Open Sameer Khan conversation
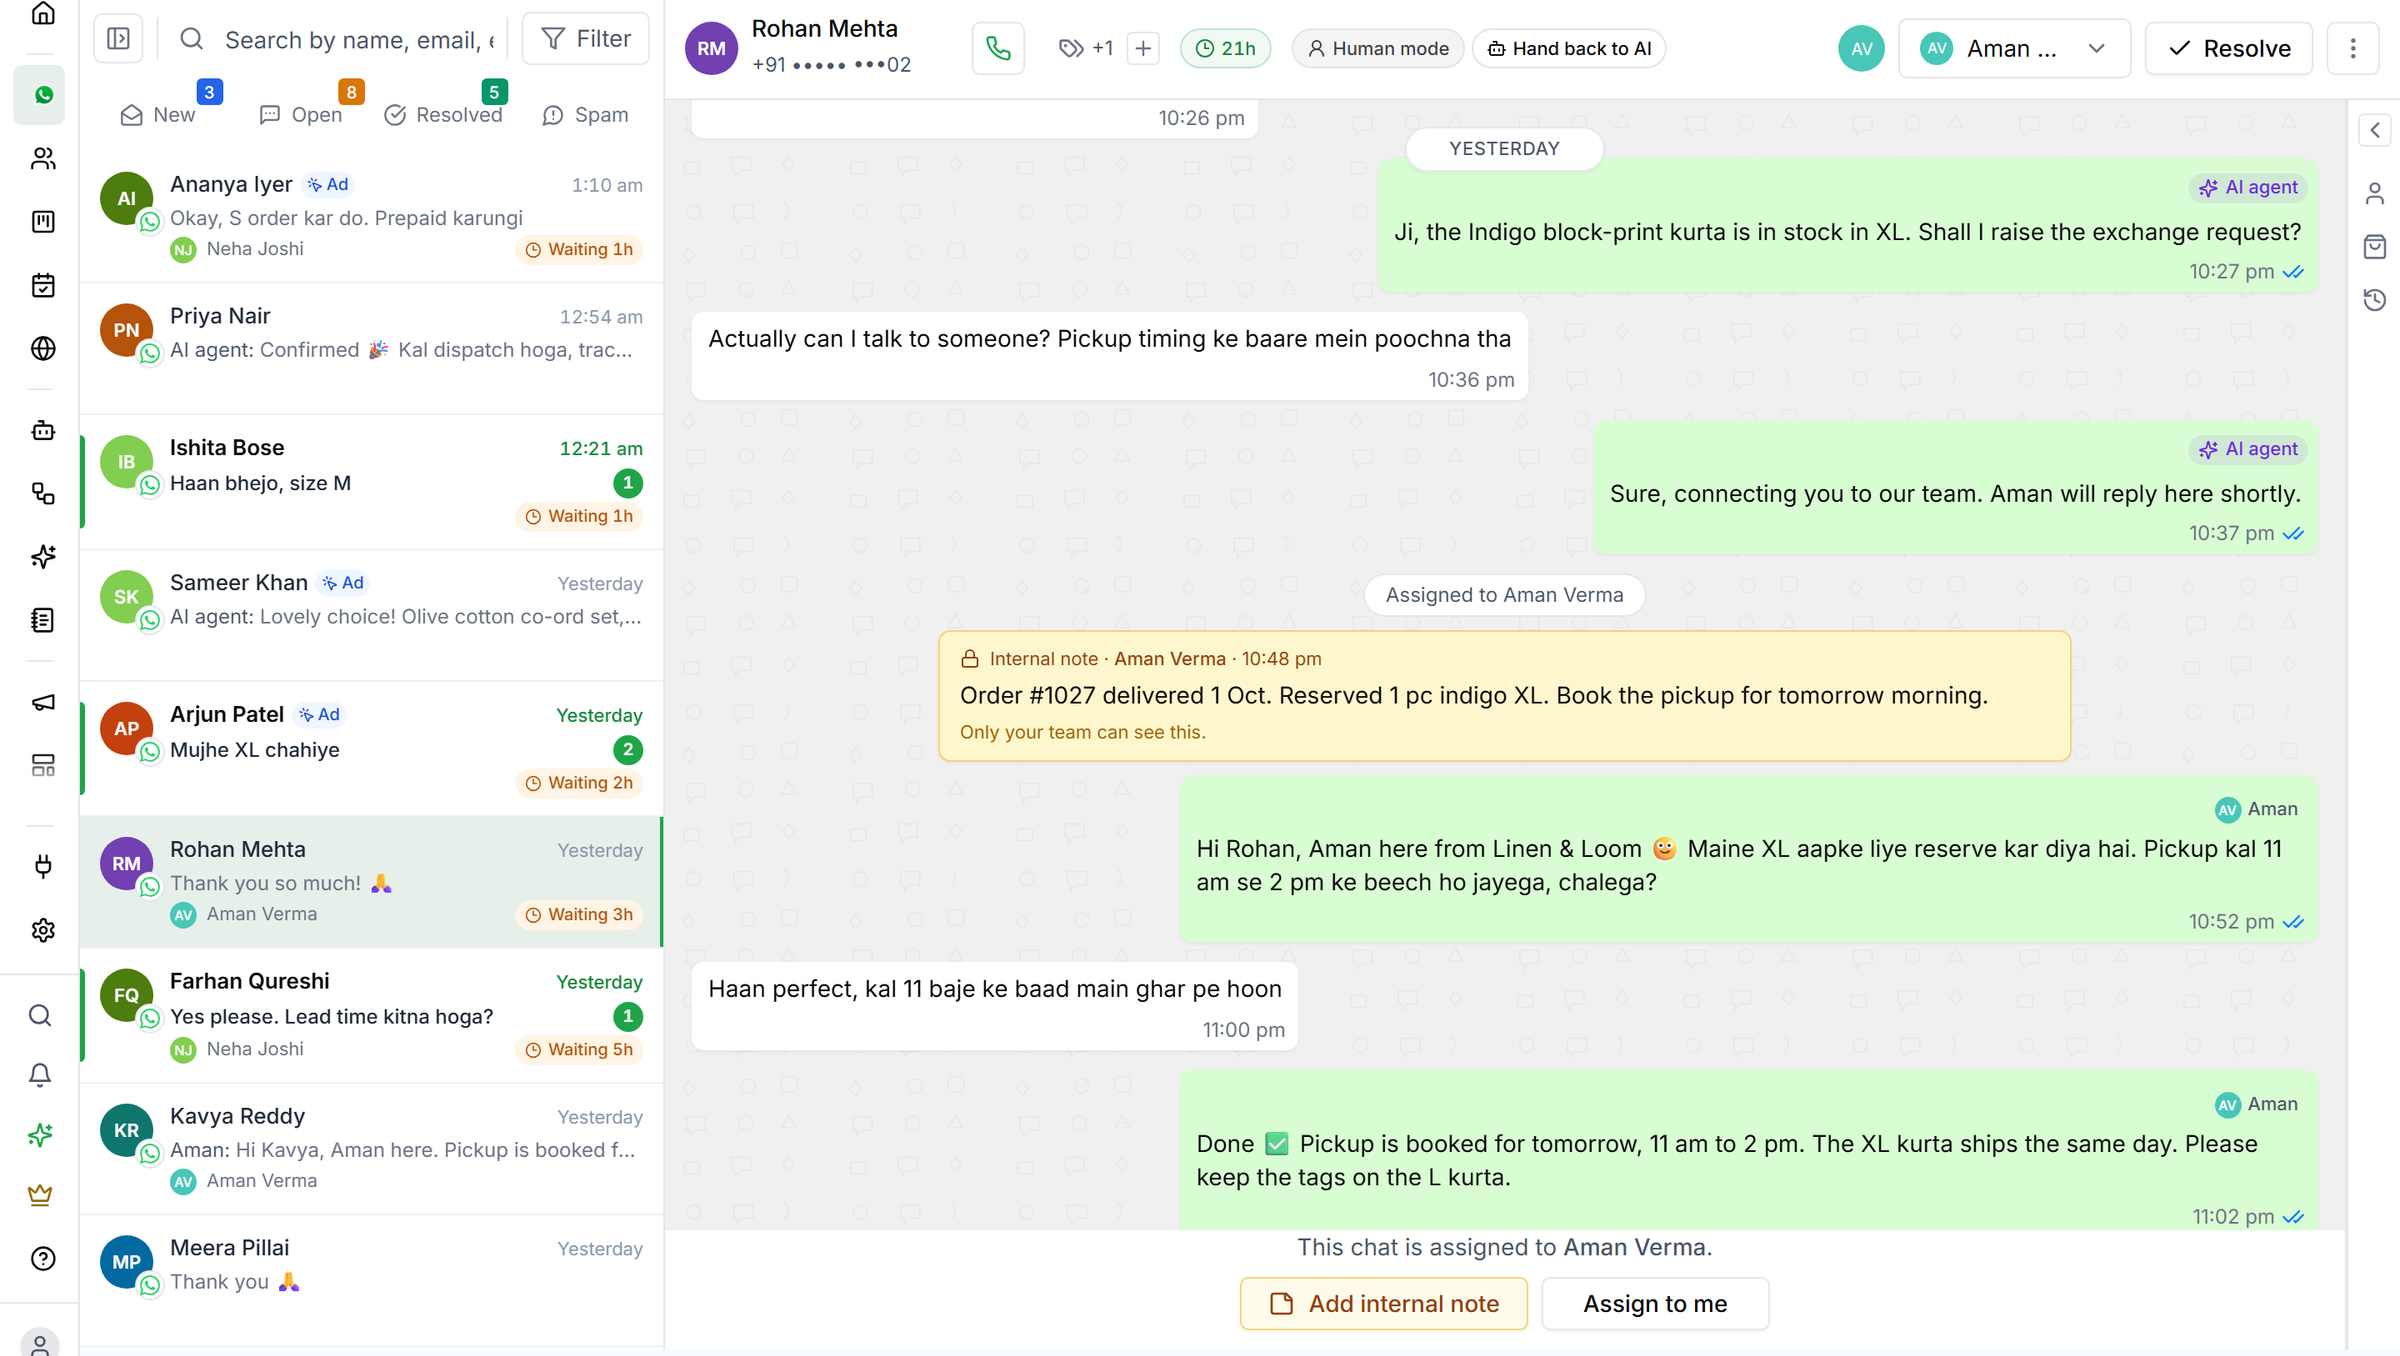2400x1356 pixels. (x=372, y=616)
